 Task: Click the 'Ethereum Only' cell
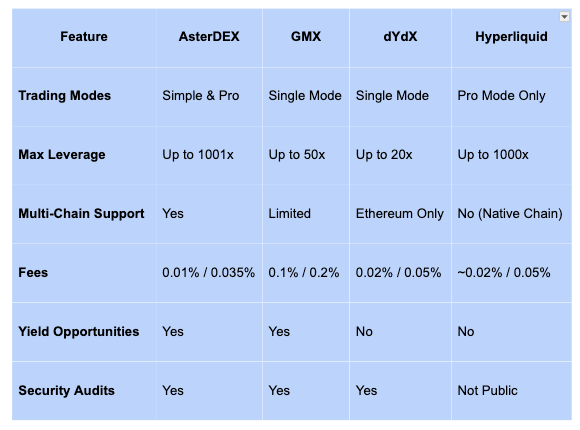[400, 214]
